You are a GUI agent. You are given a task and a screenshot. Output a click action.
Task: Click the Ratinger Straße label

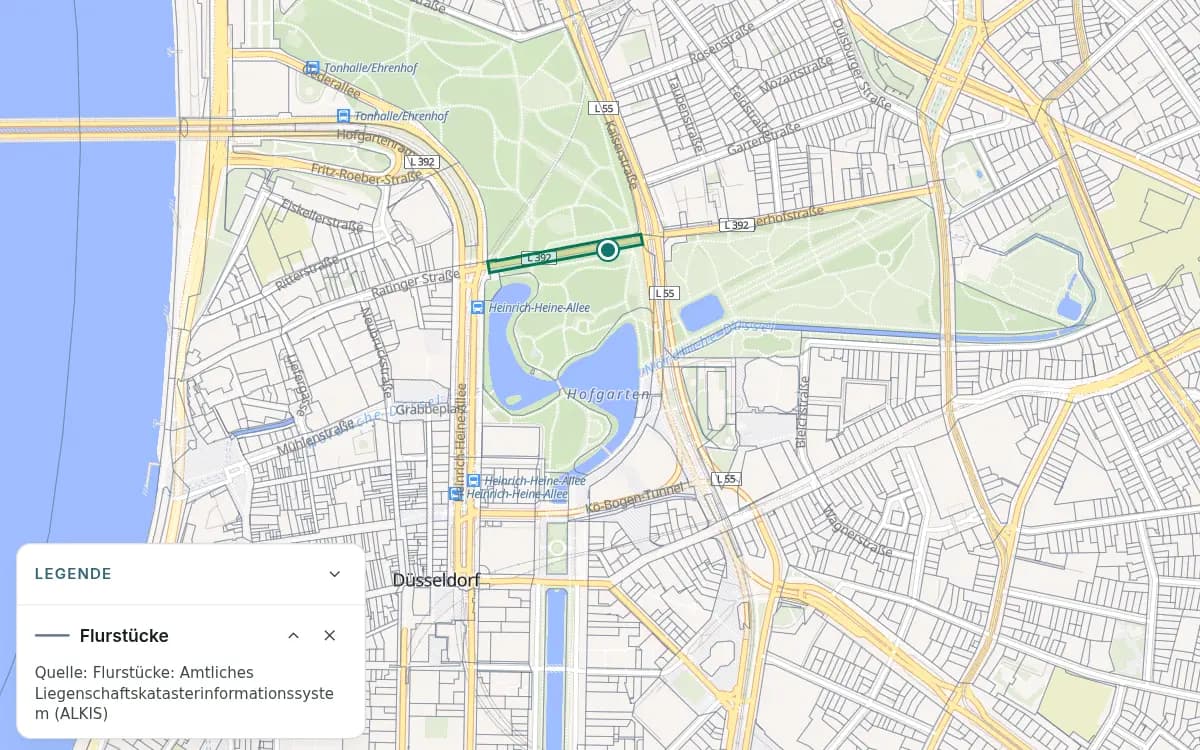(x=415, y=285)
